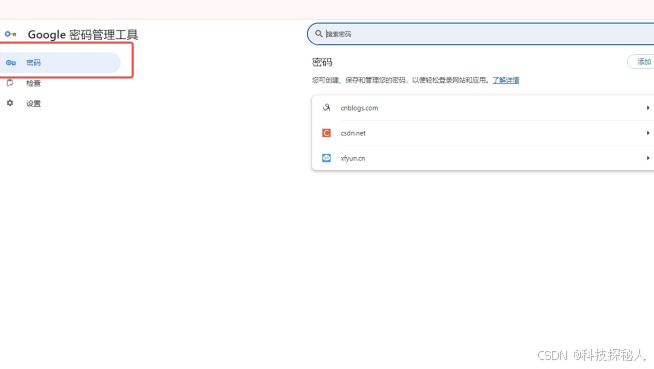The width and height of the screenshot is (654, 369).
Task: Select the xfyun.cn text
Action: [x=352, y=158]
